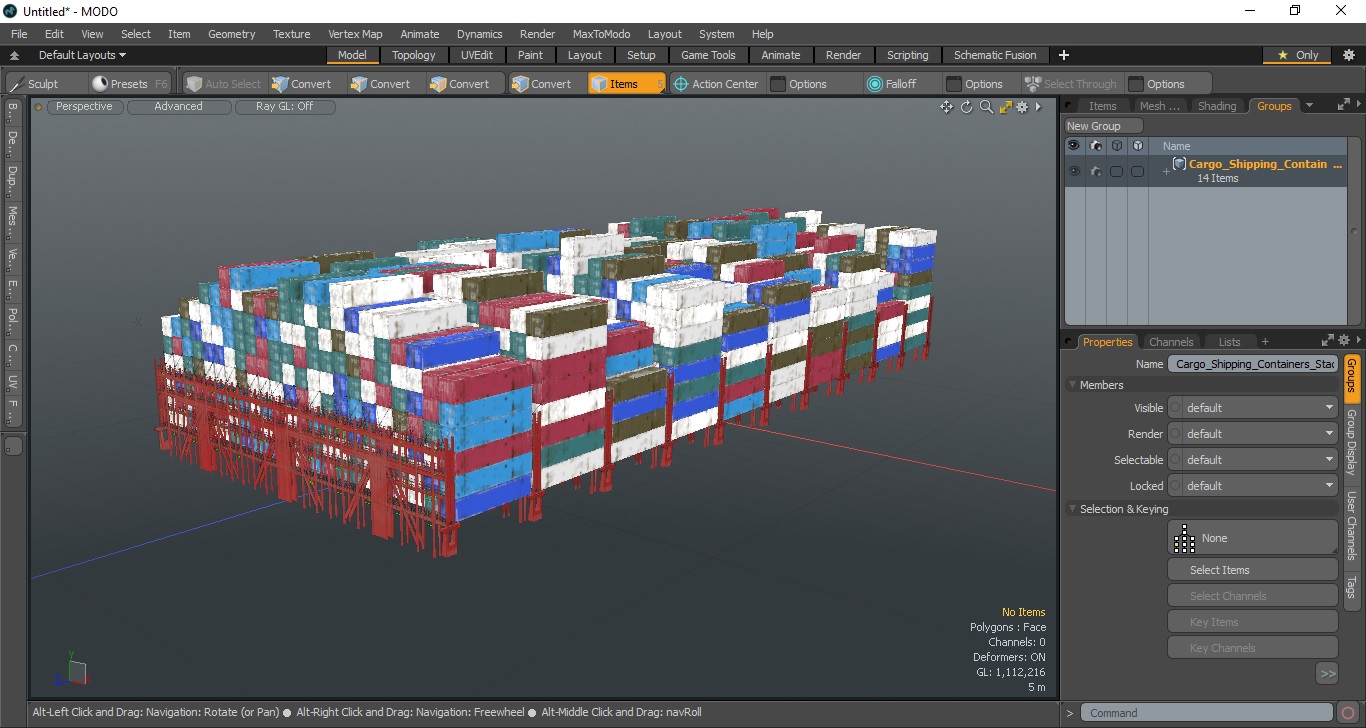Open the viewport settings gear
This screenshot has width=1366, height=728.
coord(1022,107)
